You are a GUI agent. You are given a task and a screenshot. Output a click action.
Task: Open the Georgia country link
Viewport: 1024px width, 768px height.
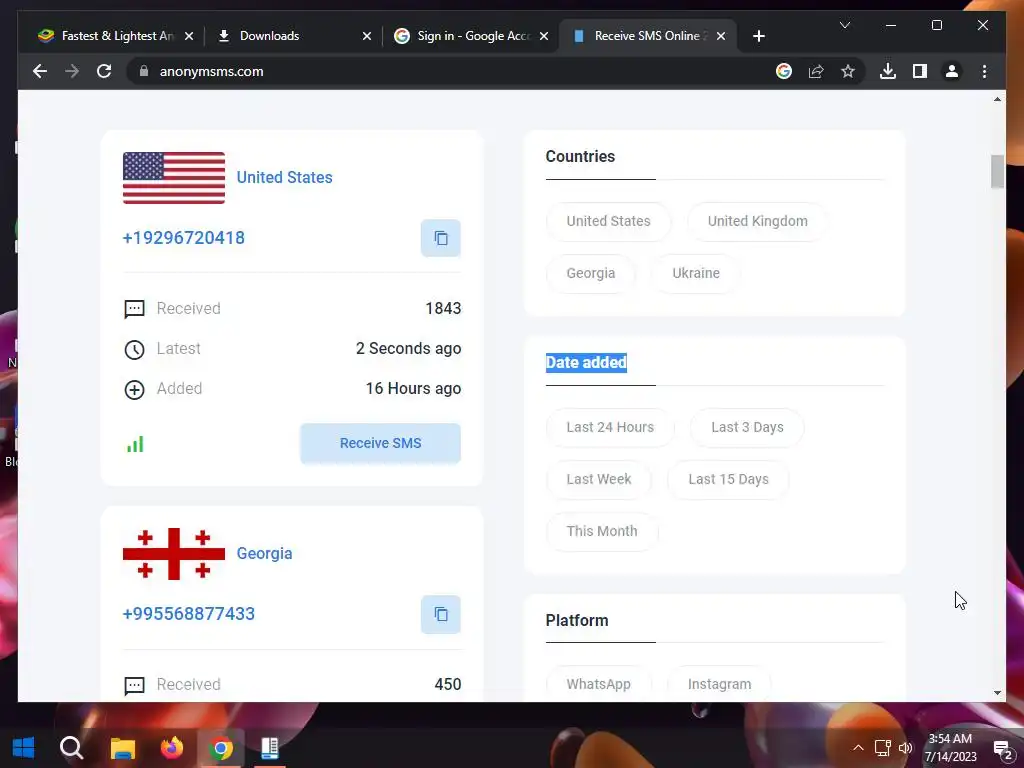pos(264,554)
